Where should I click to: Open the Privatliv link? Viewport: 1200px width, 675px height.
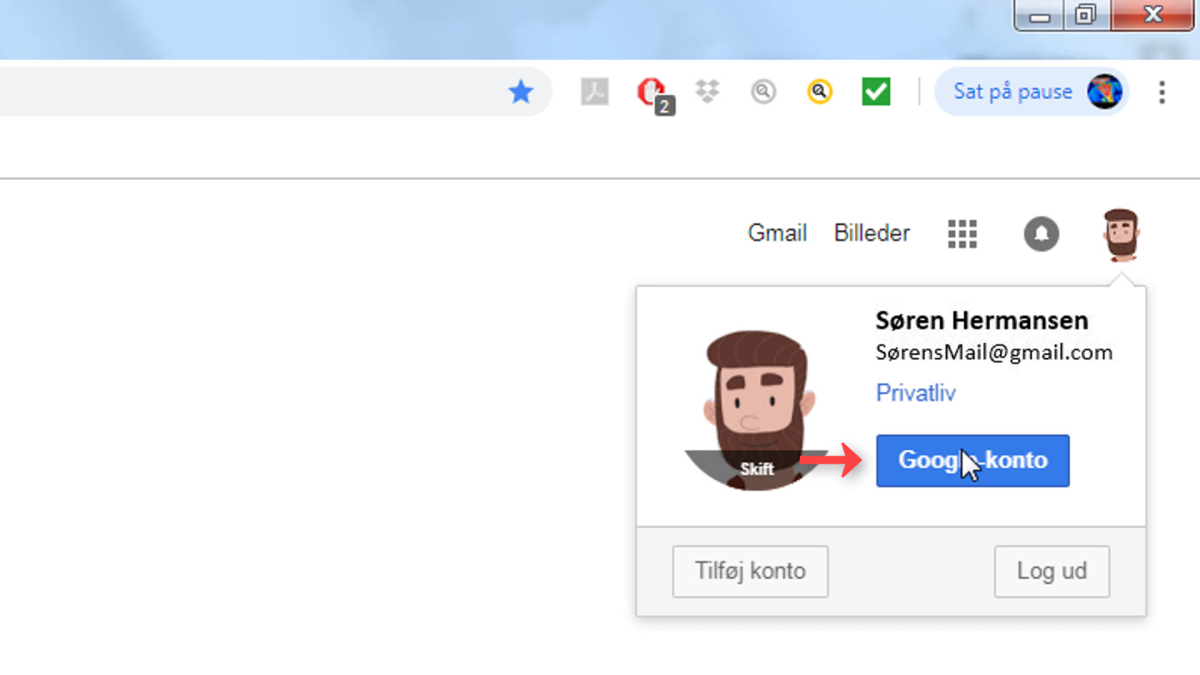pyautogui.click(x=916, y=393)
